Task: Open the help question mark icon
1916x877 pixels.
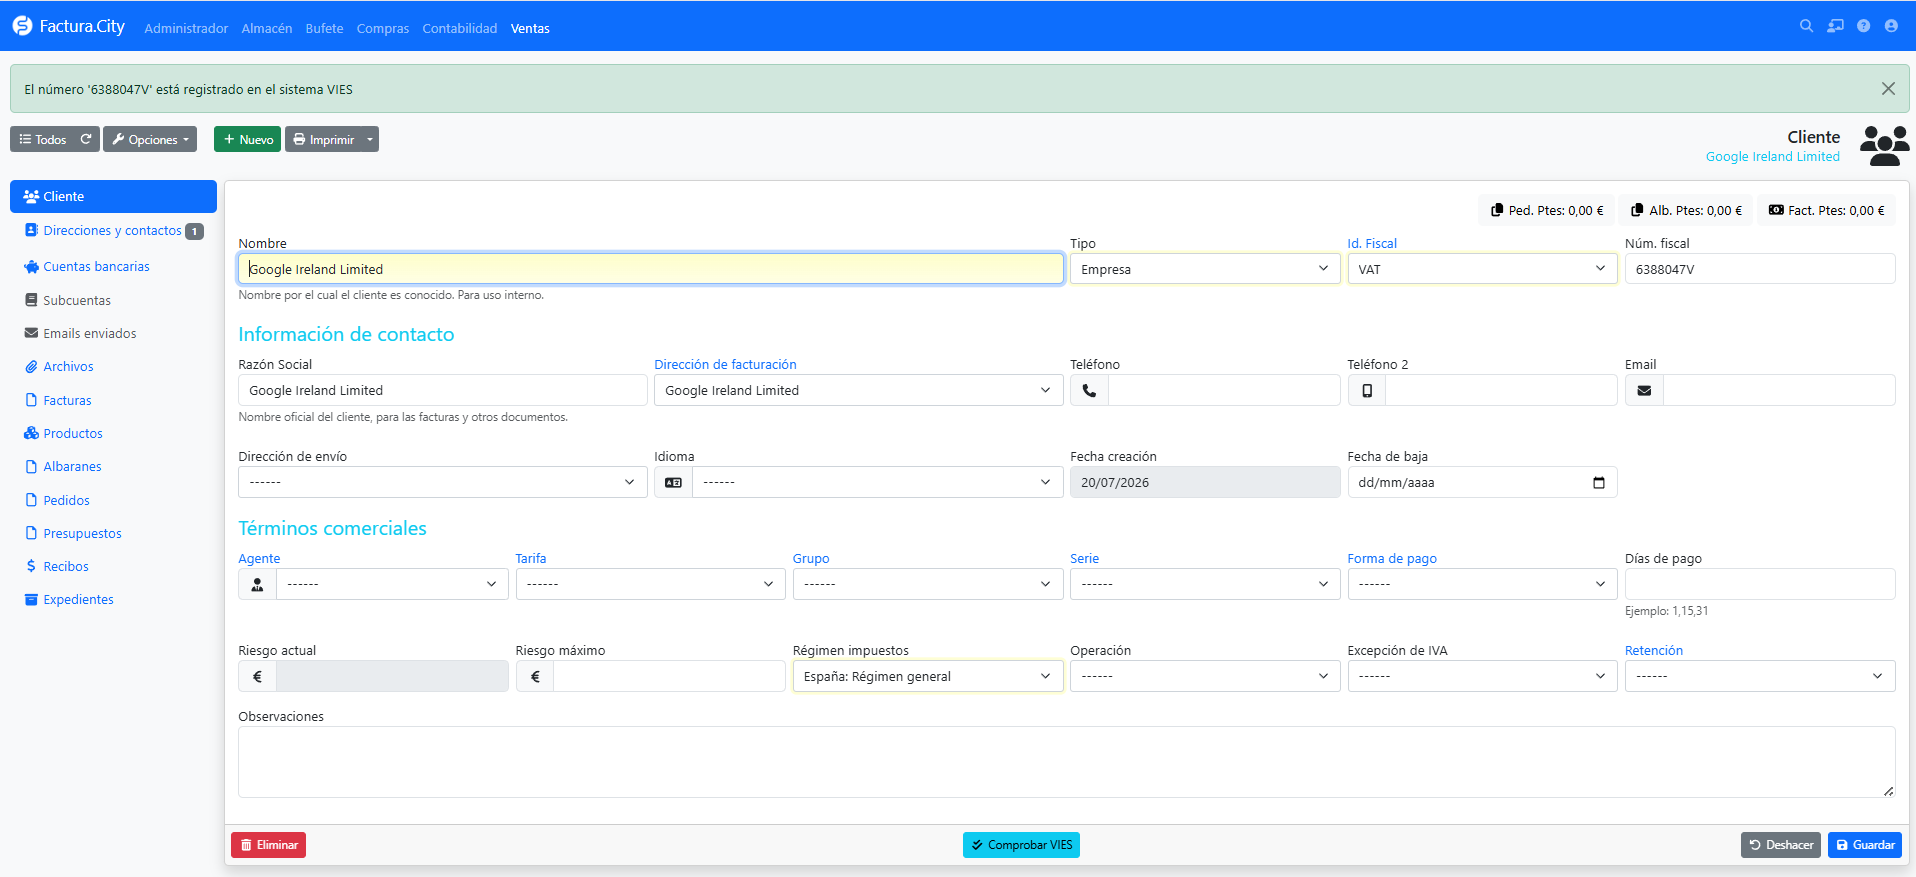Action: coord(1863,26)
